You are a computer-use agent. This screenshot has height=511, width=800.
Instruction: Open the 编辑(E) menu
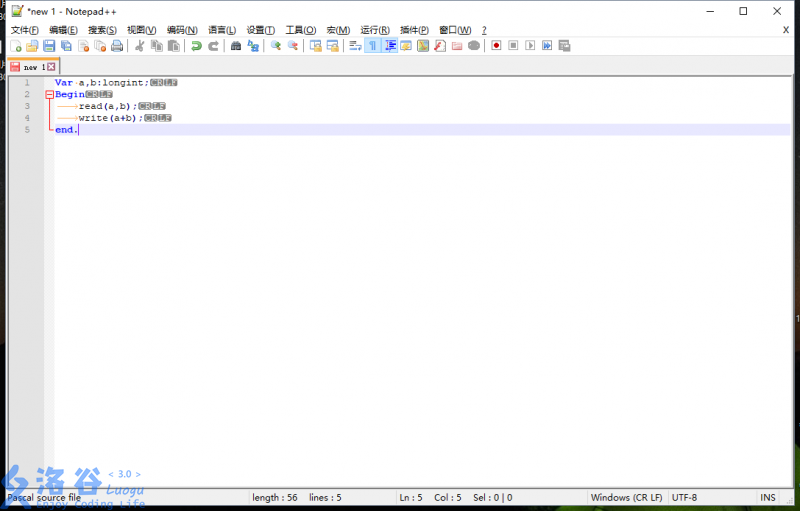click(x=63, y=30)
